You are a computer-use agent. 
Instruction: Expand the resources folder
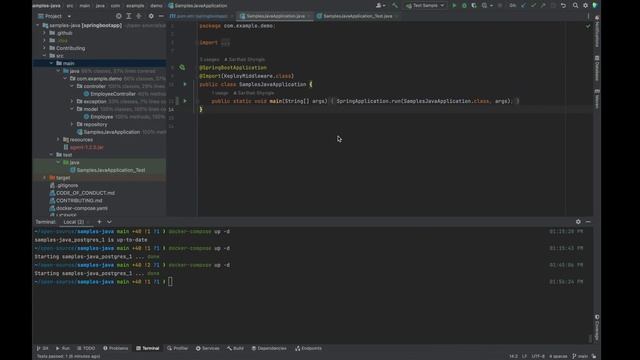58,140
